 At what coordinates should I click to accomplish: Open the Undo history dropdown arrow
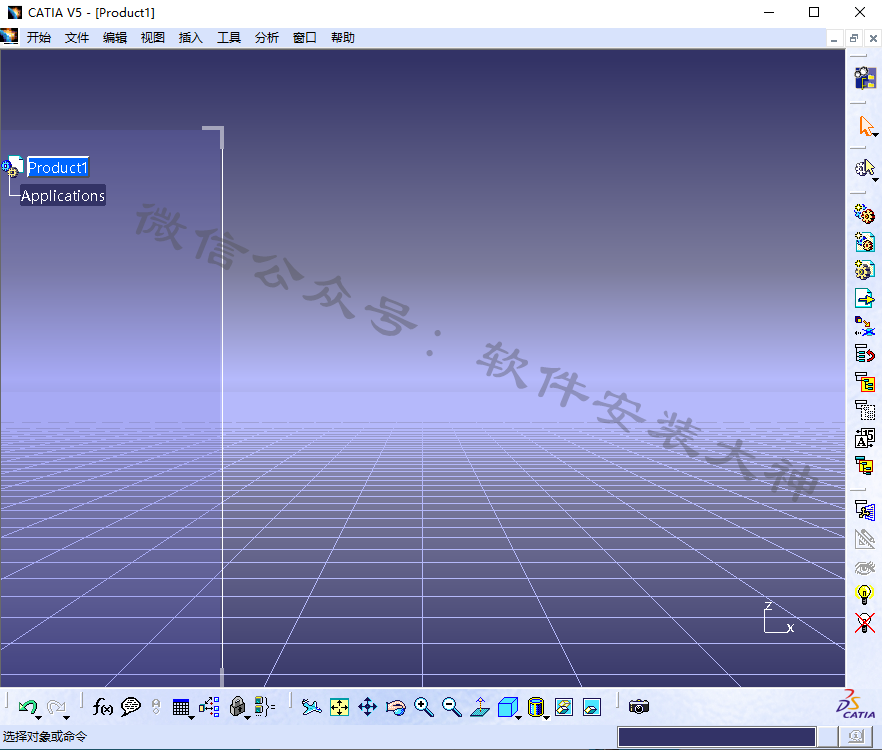(38, 718)
